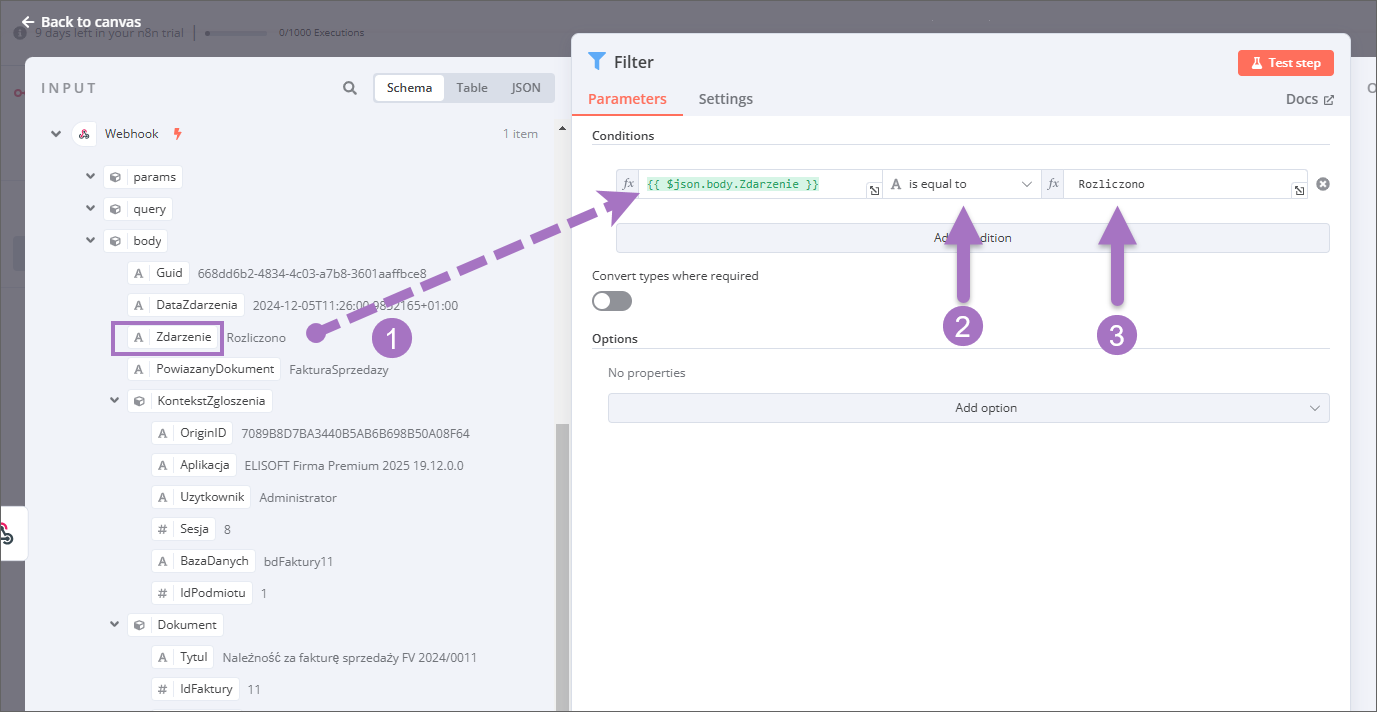Open the Add option dropdown
The width and height of the screenshot is (1377, 712).
click(968, 408)
